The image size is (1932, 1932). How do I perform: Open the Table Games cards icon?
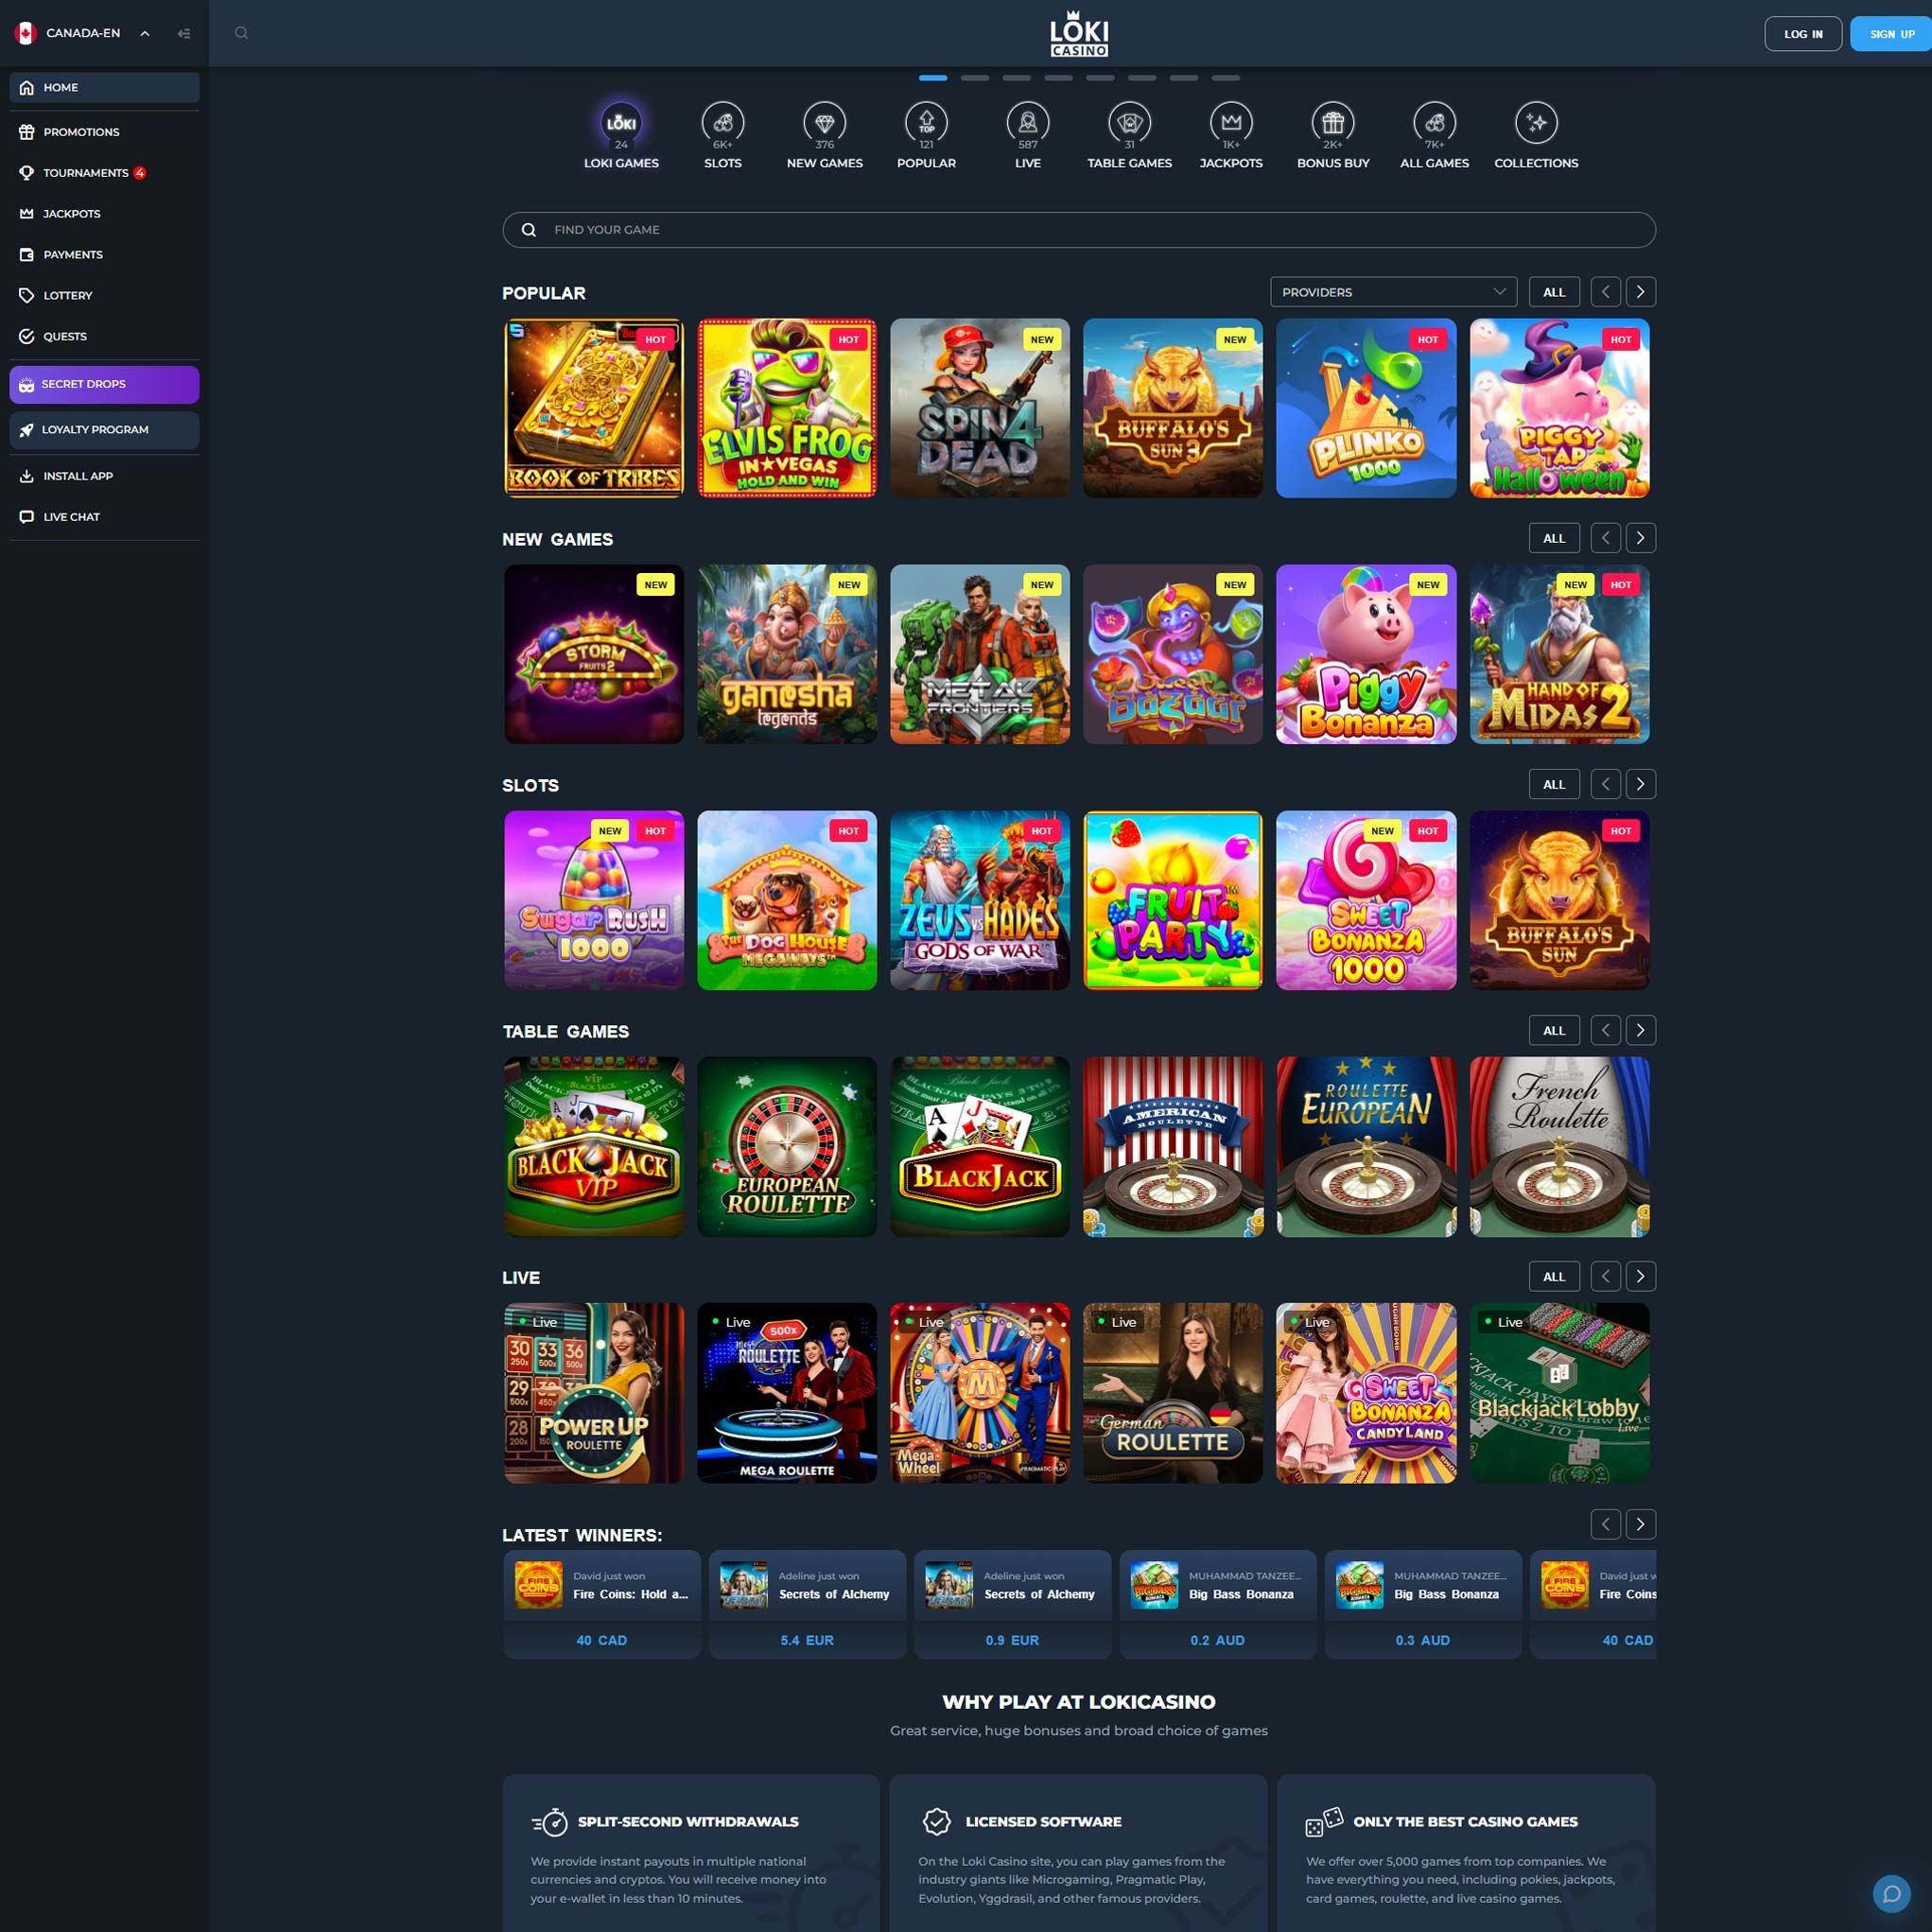1129,123
